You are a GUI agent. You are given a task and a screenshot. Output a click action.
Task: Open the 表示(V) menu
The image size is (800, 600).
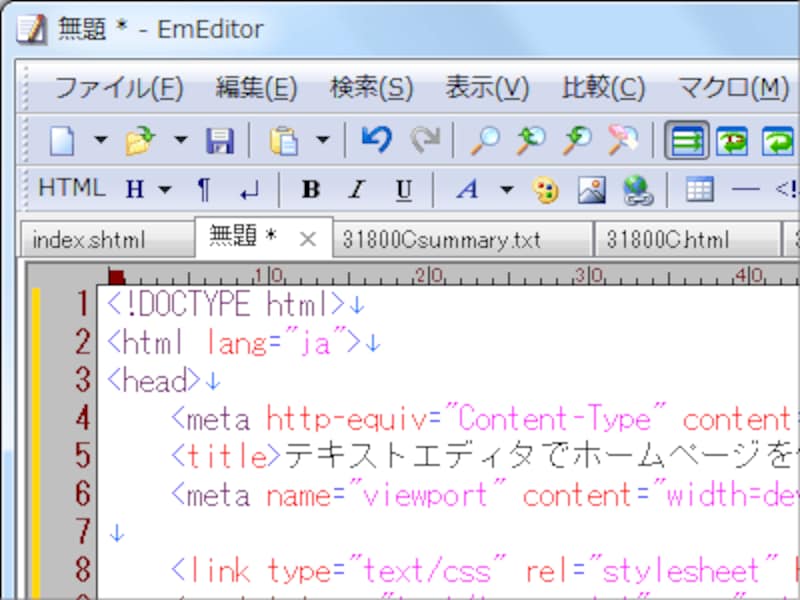click(487, 88)
